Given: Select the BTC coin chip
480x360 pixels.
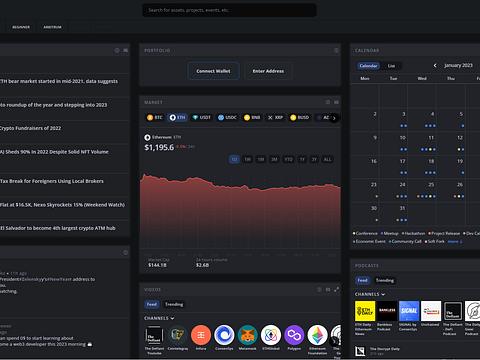Looking at the screenshot, I should pyautogui.click(x=155, y=117).
